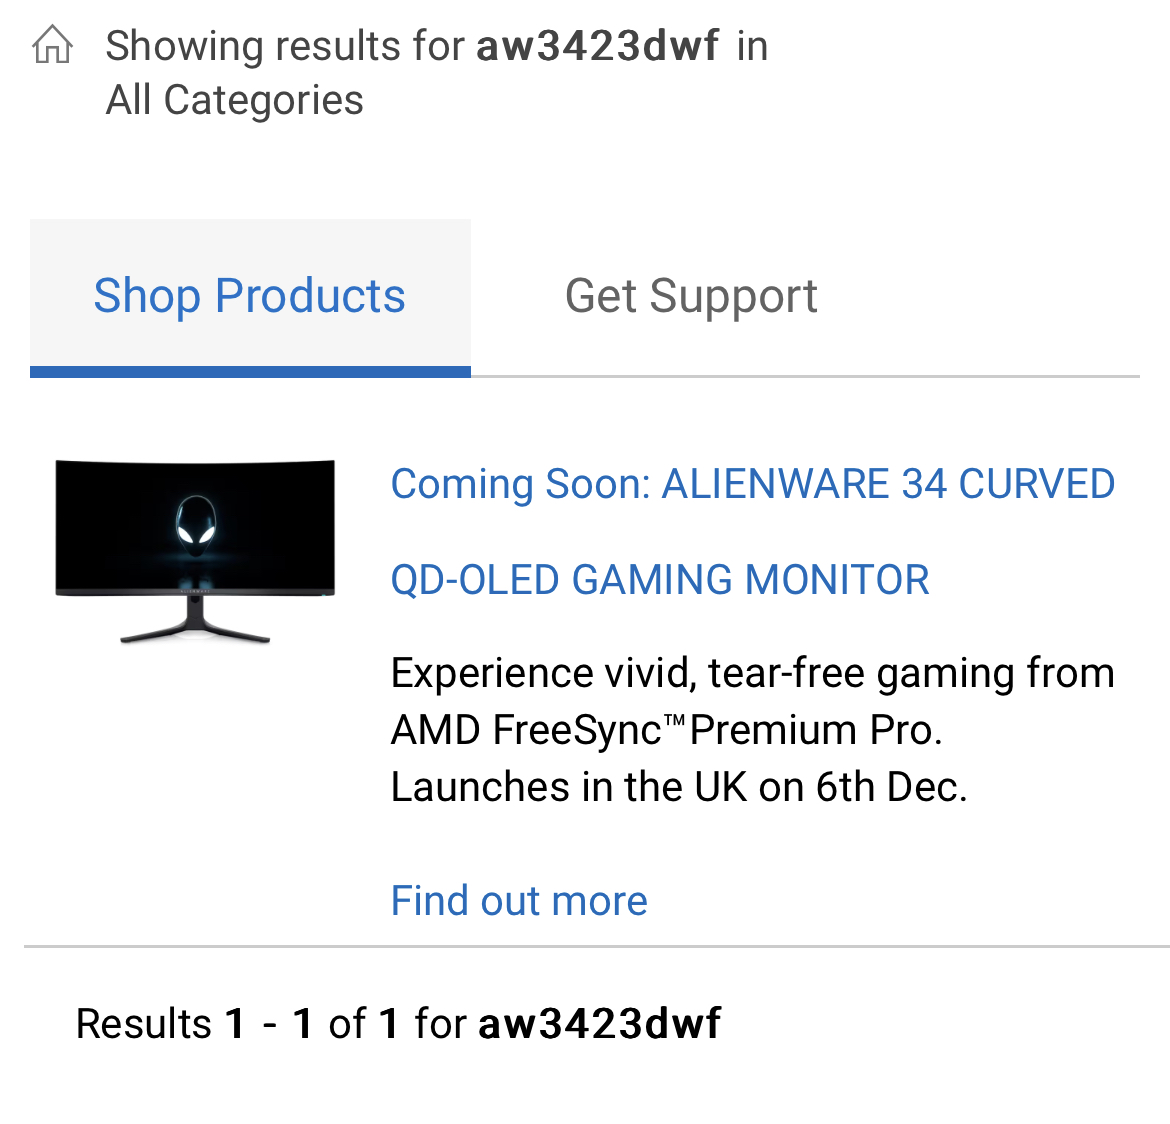Click the AMD FreeSync Premium Pro description text
The width and height of the screenshot is (1170, 1124).
pos(666,729)
